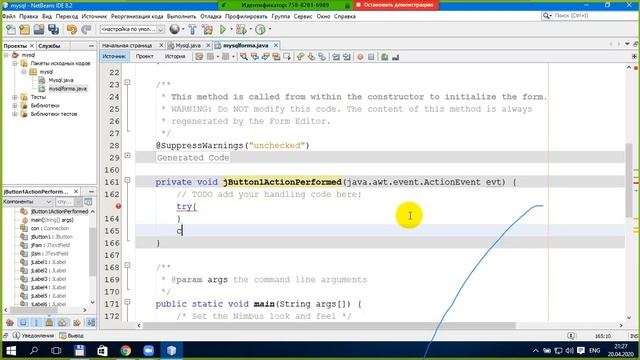
Task: Open the Правка menu
Action: 28,16
